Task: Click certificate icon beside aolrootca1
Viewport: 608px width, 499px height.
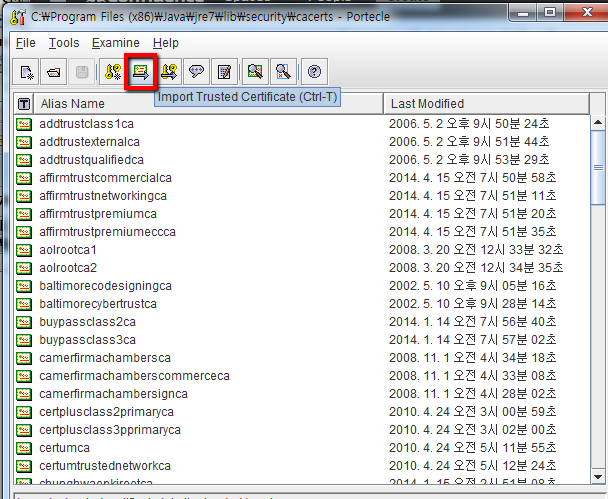Action: click(x=24, y=250)
